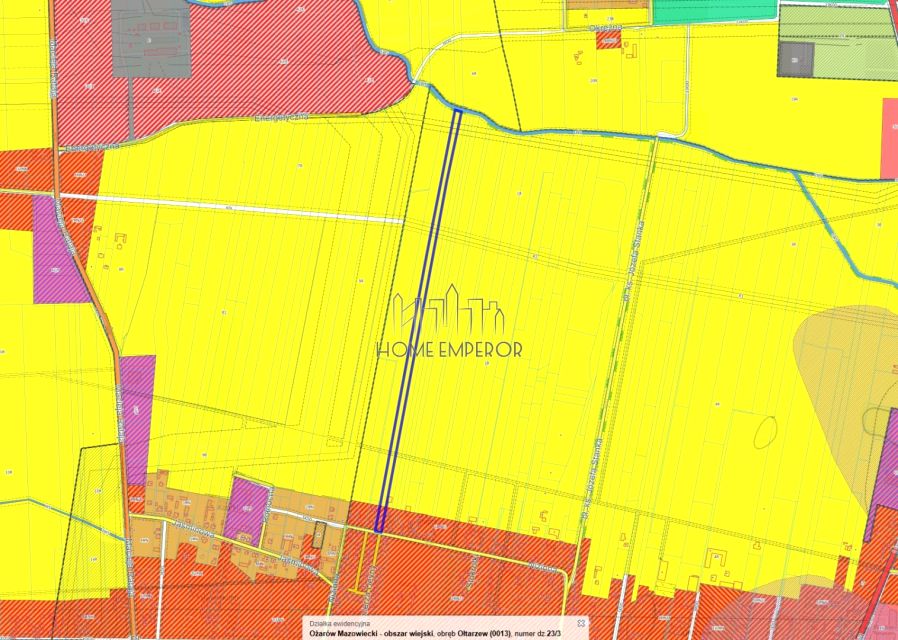This screenshot has width=898, height=640.
Task: Click the 'Ołtarzew (0013)' district text
Action: (x=485, y=634)
